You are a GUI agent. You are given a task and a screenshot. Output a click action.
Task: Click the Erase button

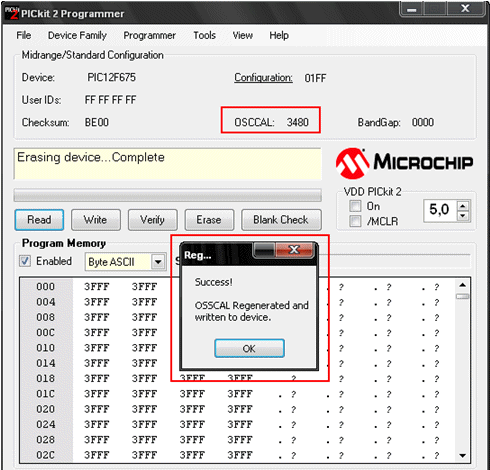point(209,220)
